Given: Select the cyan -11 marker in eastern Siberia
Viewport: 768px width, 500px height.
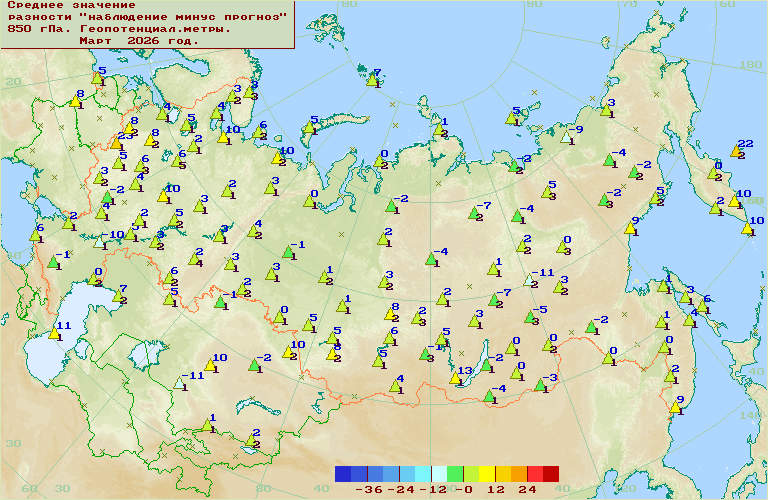Looking at the screenshot, I should pos(531,280).
